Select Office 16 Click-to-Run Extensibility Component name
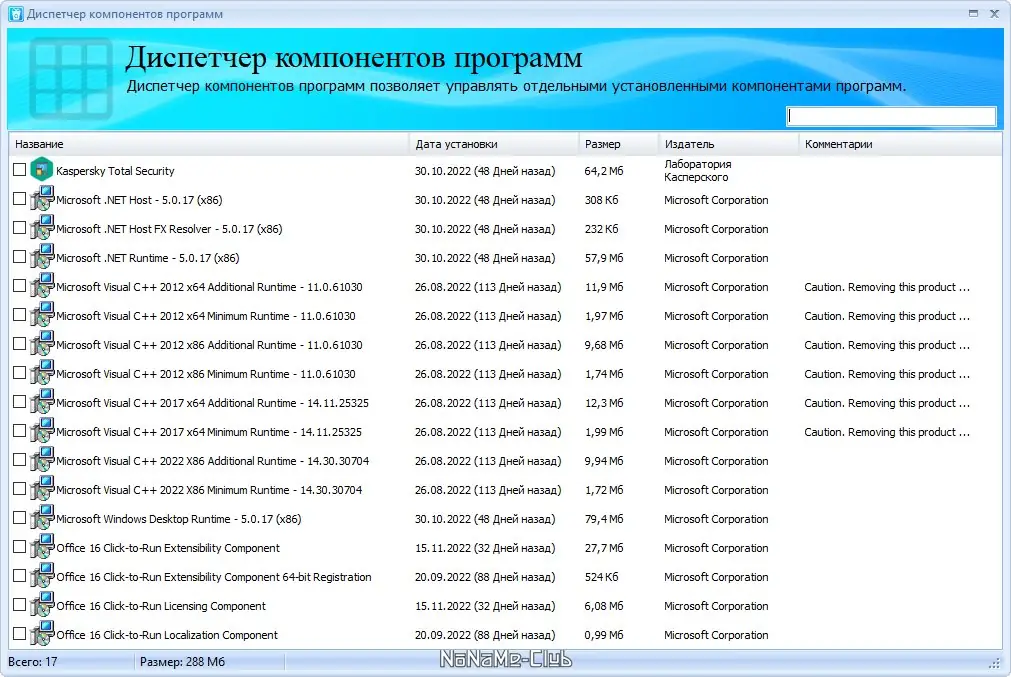1011x677 pixels. 168,548
